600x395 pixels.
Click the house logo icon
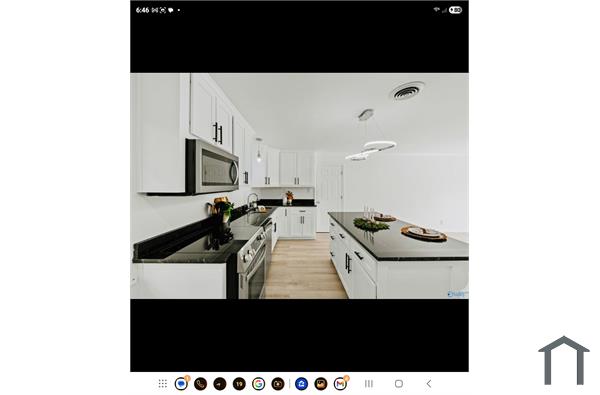tap(564, 360)
